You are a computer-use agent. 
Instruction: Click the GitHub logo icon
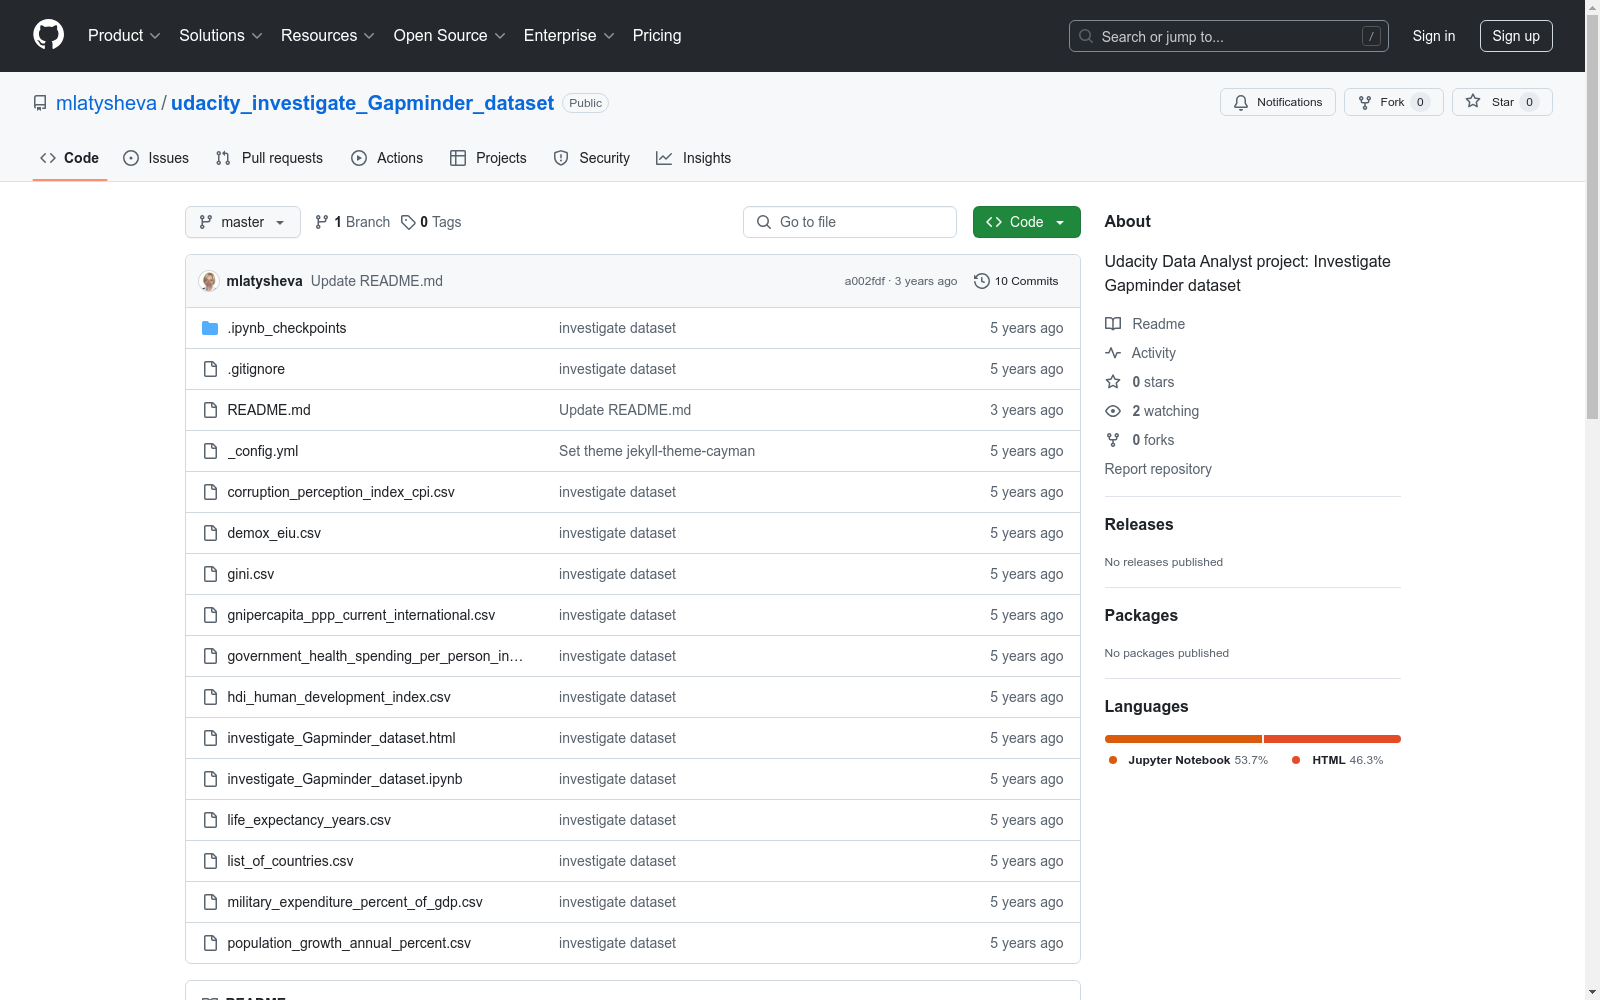[x=48, y=35]
